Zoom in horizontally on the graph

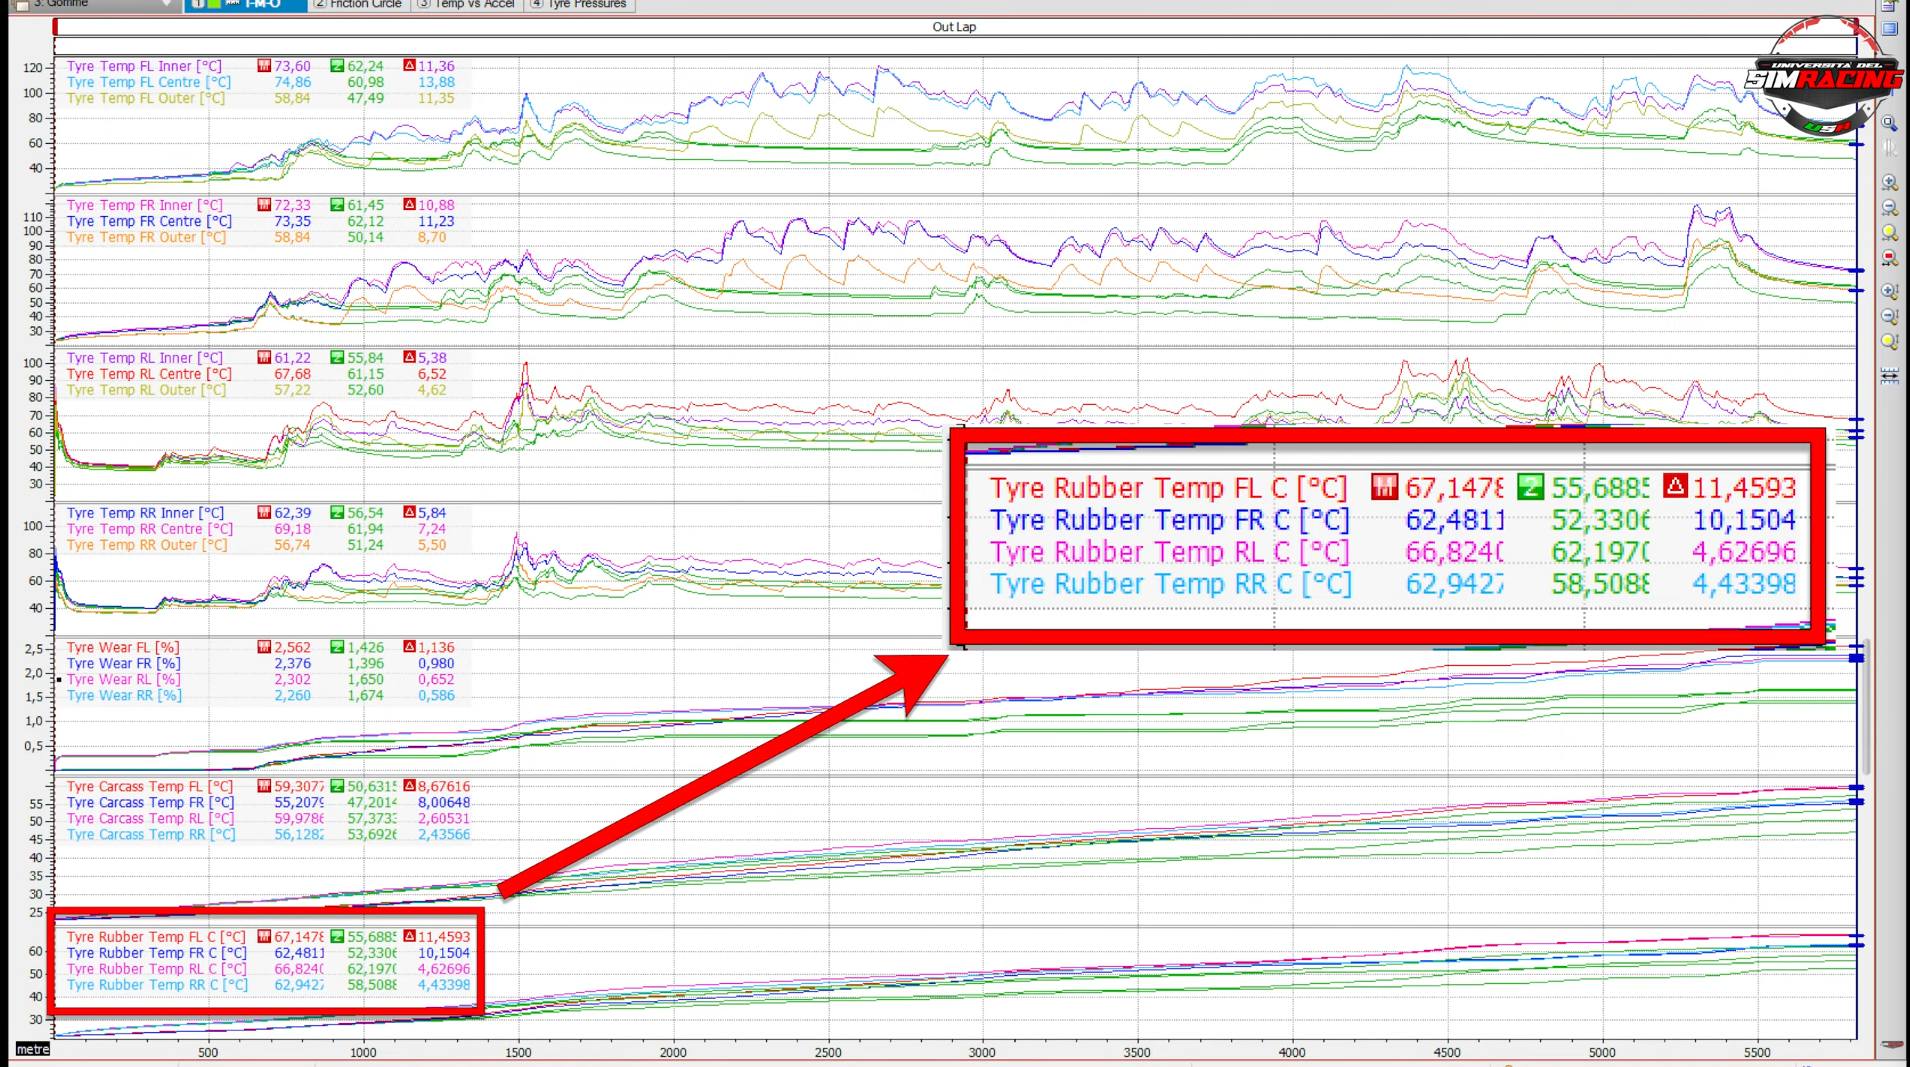click(1889, 183)
